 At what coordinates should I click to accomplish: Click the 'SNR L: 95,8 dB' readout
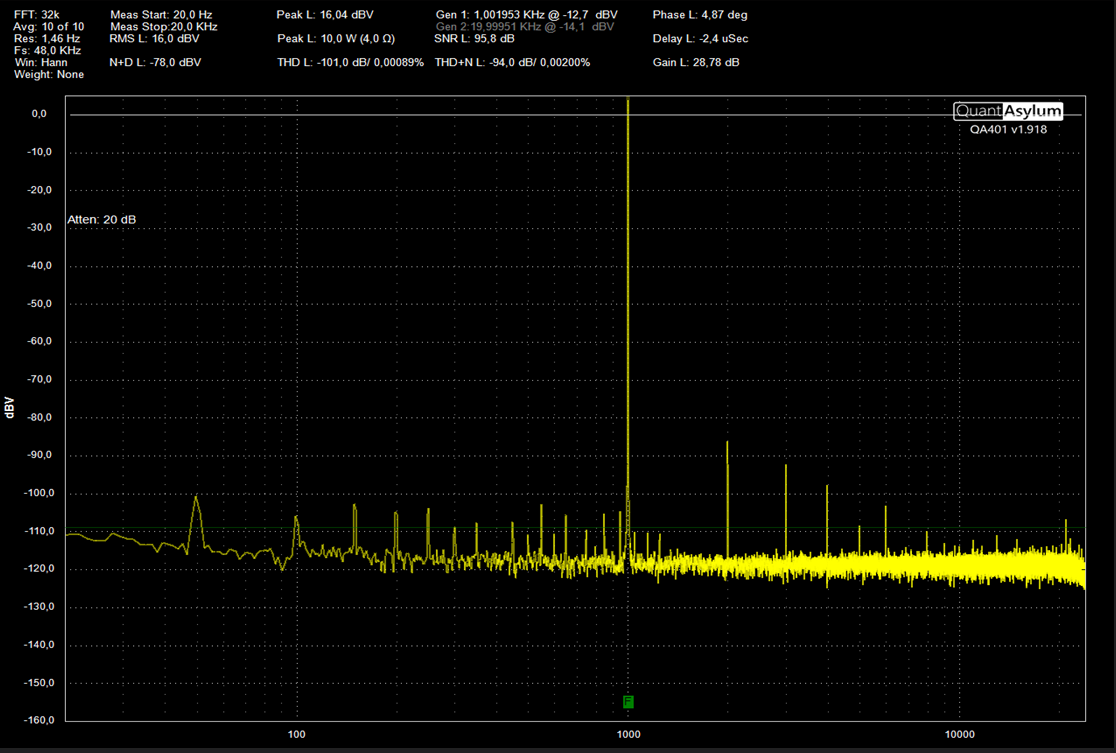tap(474, 38)
